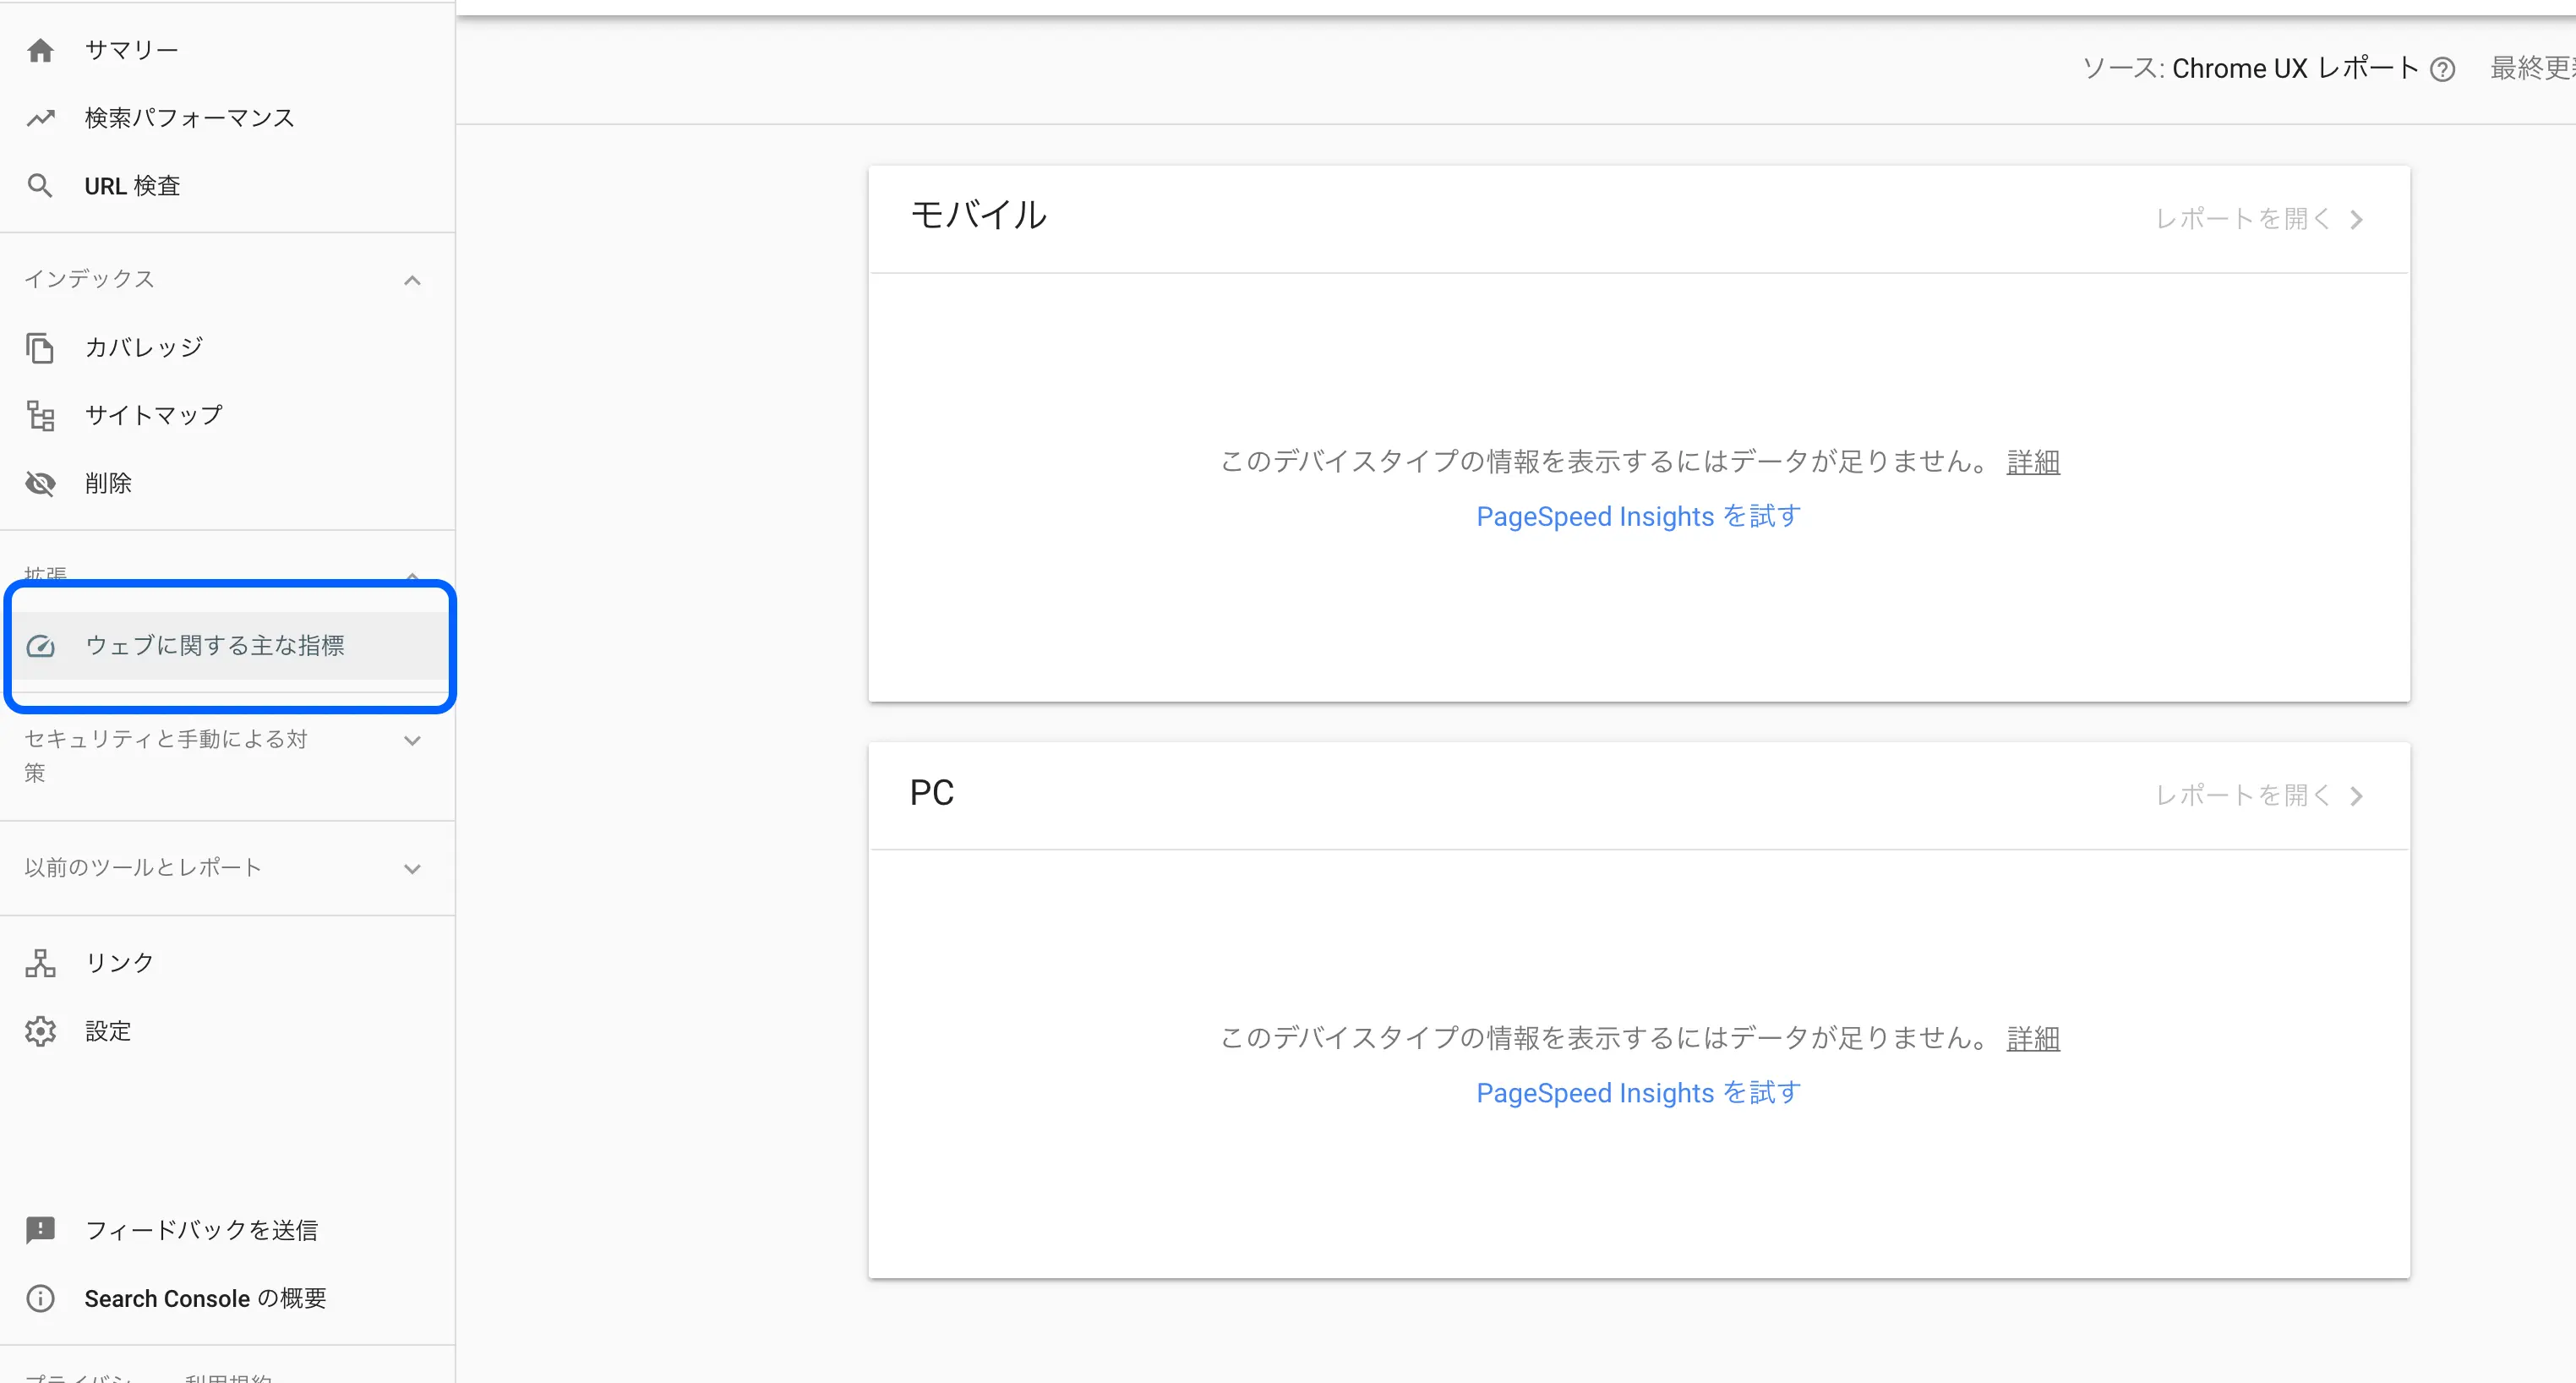Open the リンク report

[228, 963]
